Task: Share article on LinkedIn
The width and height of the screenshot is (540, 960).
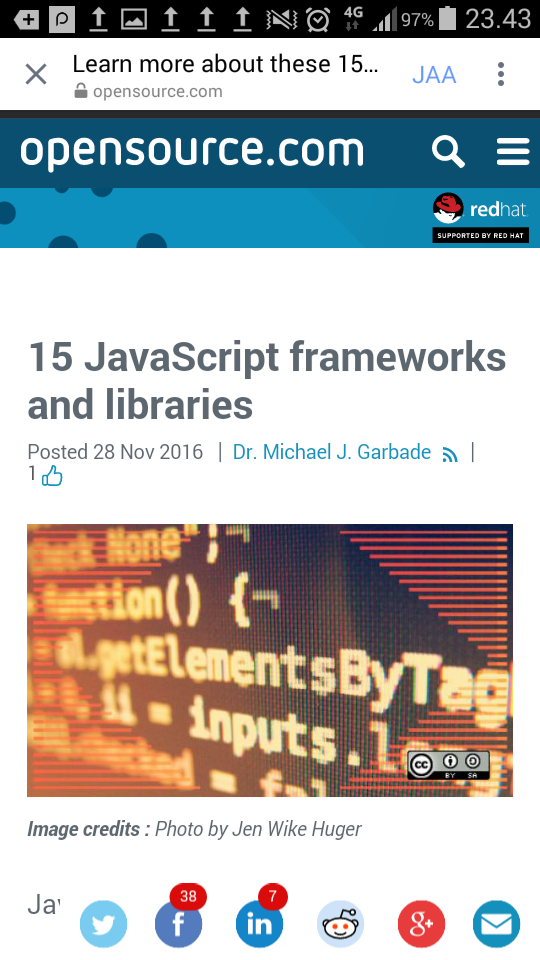Action: (x=260, y=924)
